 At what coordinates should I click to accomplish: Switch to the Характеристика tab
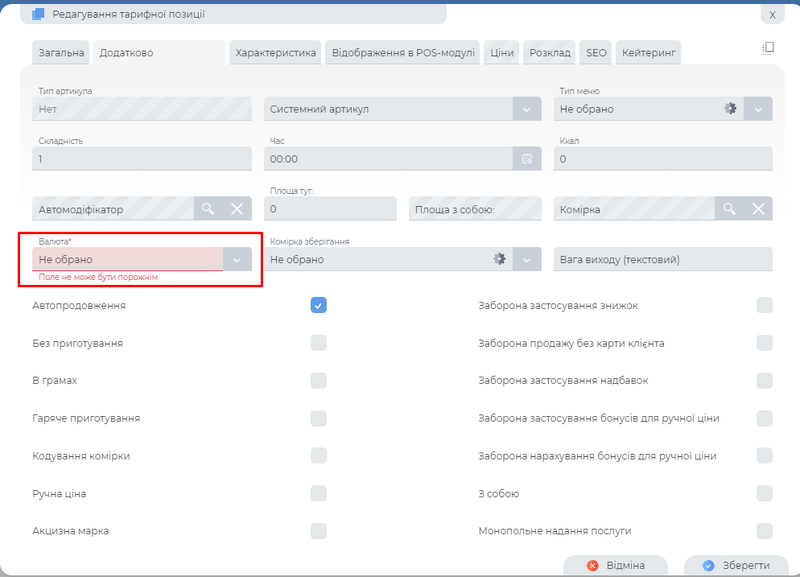(x=274, y=53)
